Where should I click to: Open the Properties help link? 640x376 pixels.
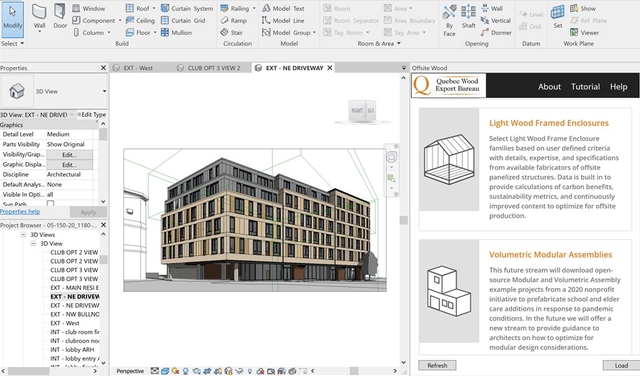(20, 211)
